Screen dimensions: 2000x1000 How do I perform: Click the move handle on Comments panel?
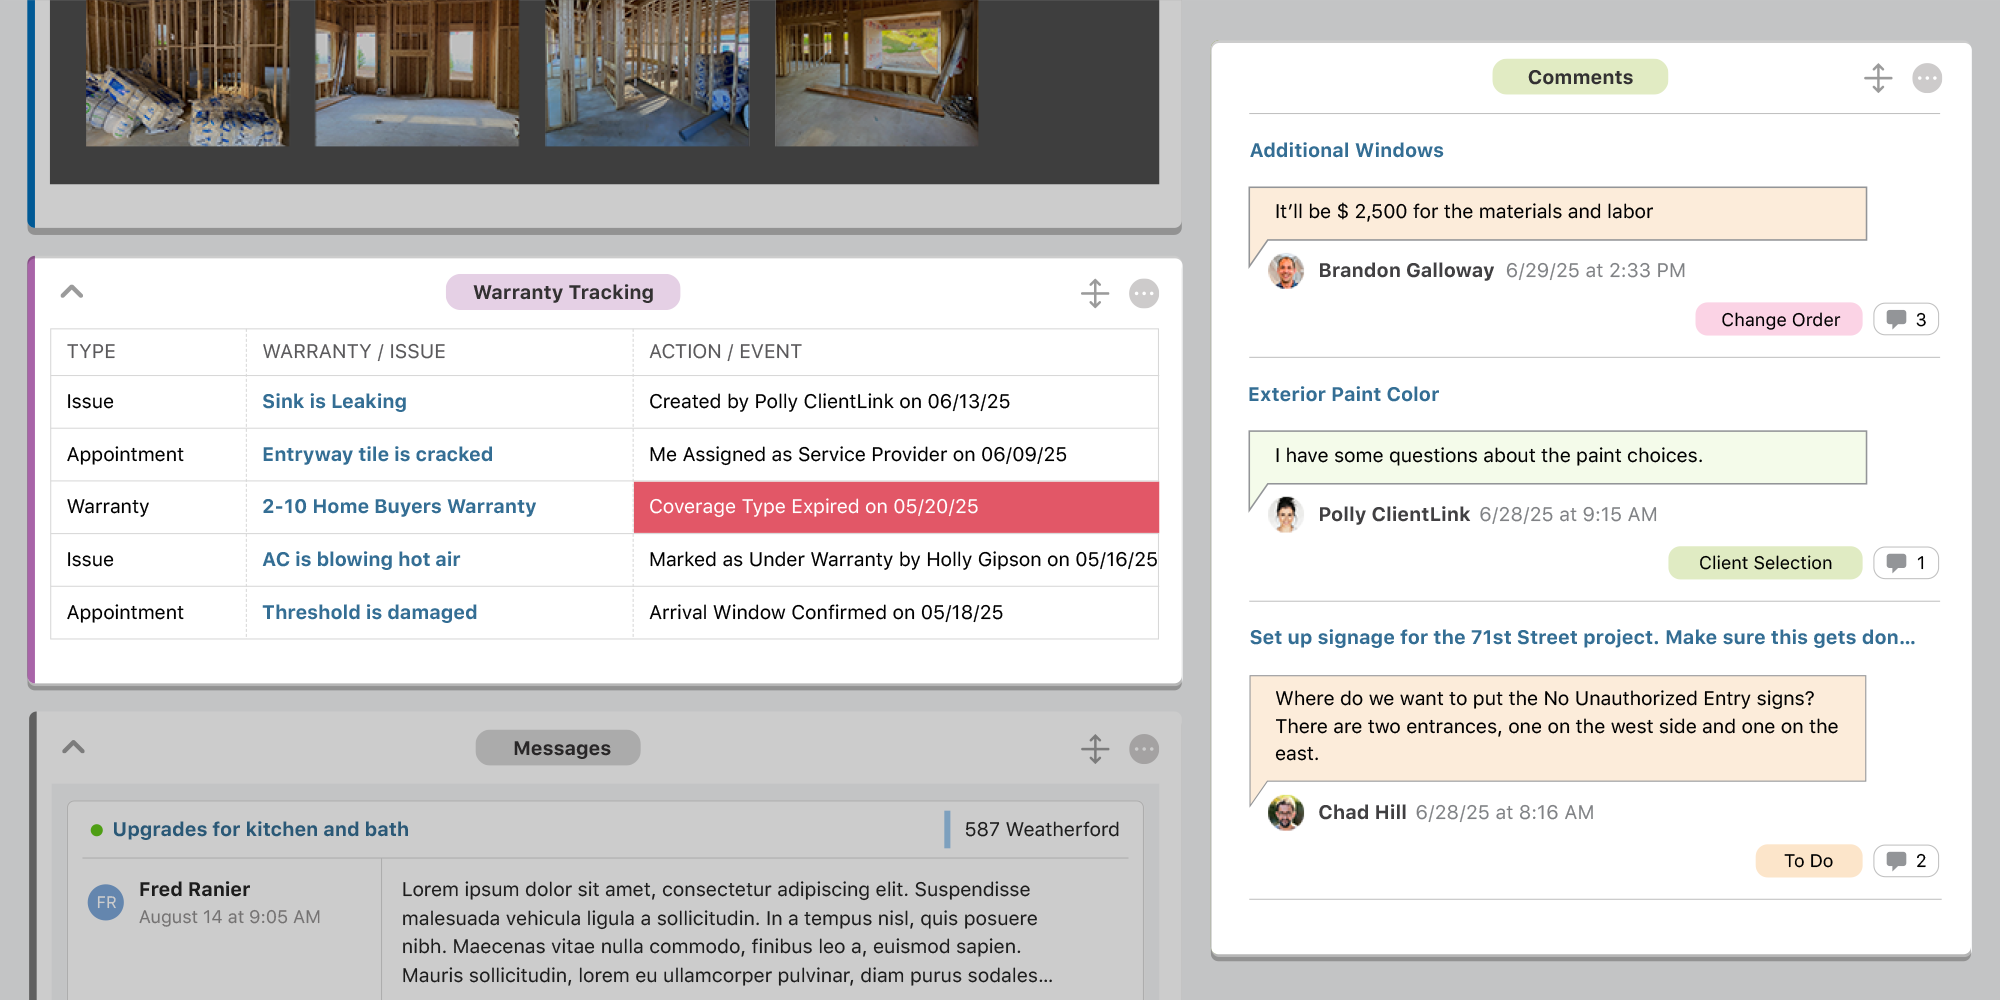[x=1878, y=78]
